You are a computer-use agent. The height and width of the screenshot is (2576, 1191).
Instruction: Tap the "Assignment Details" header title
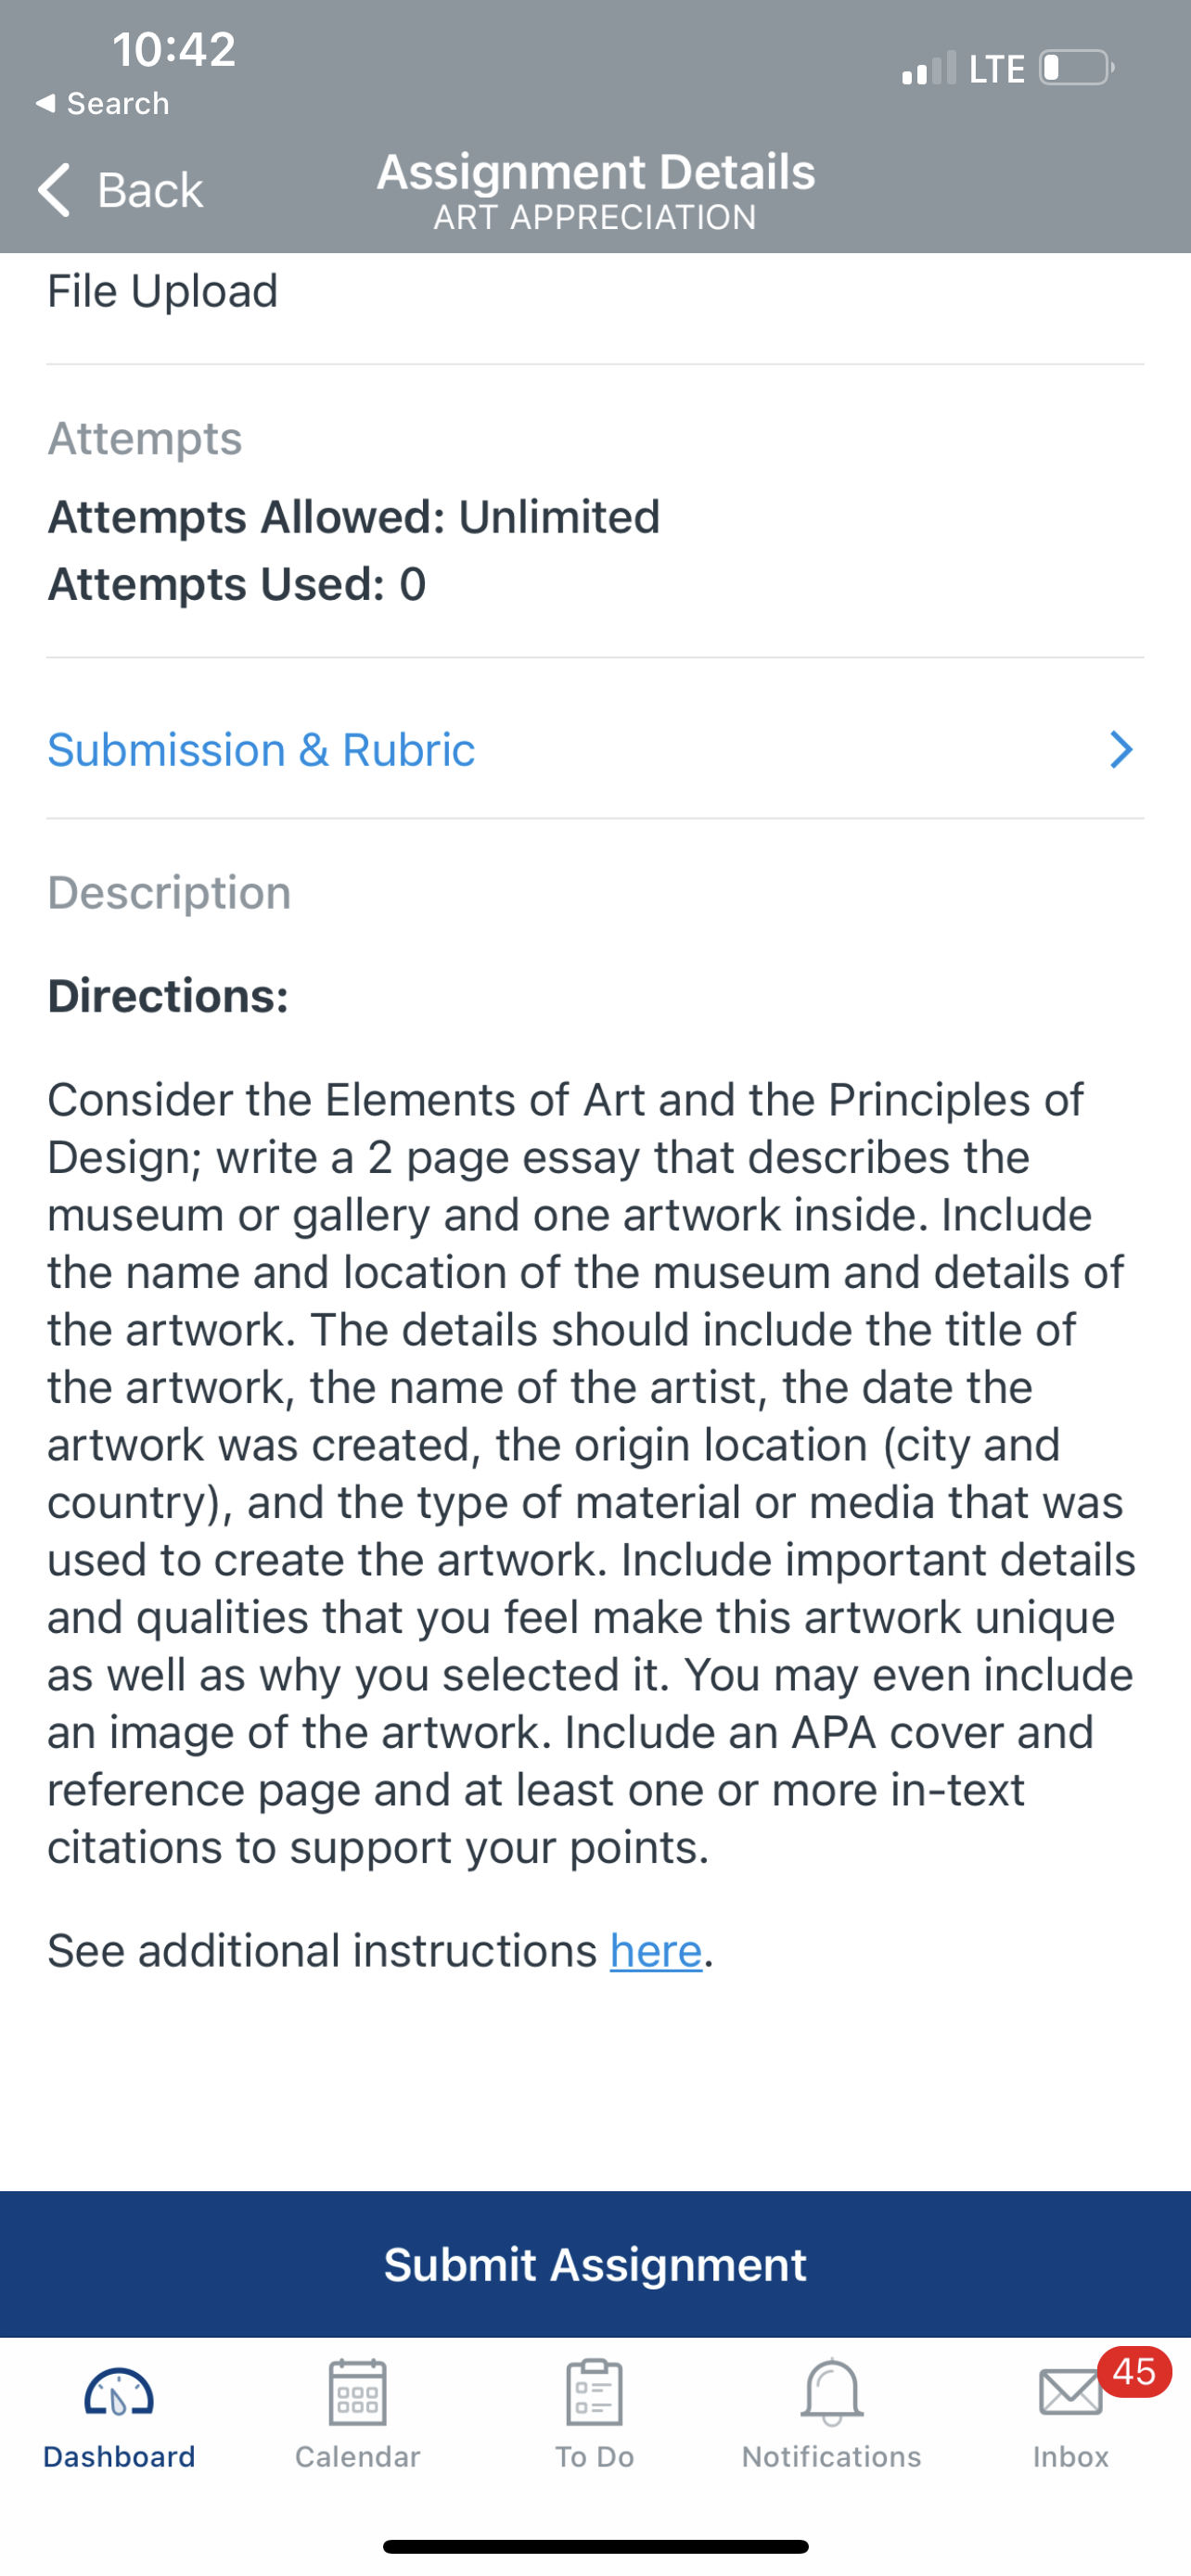coord(596,172)
